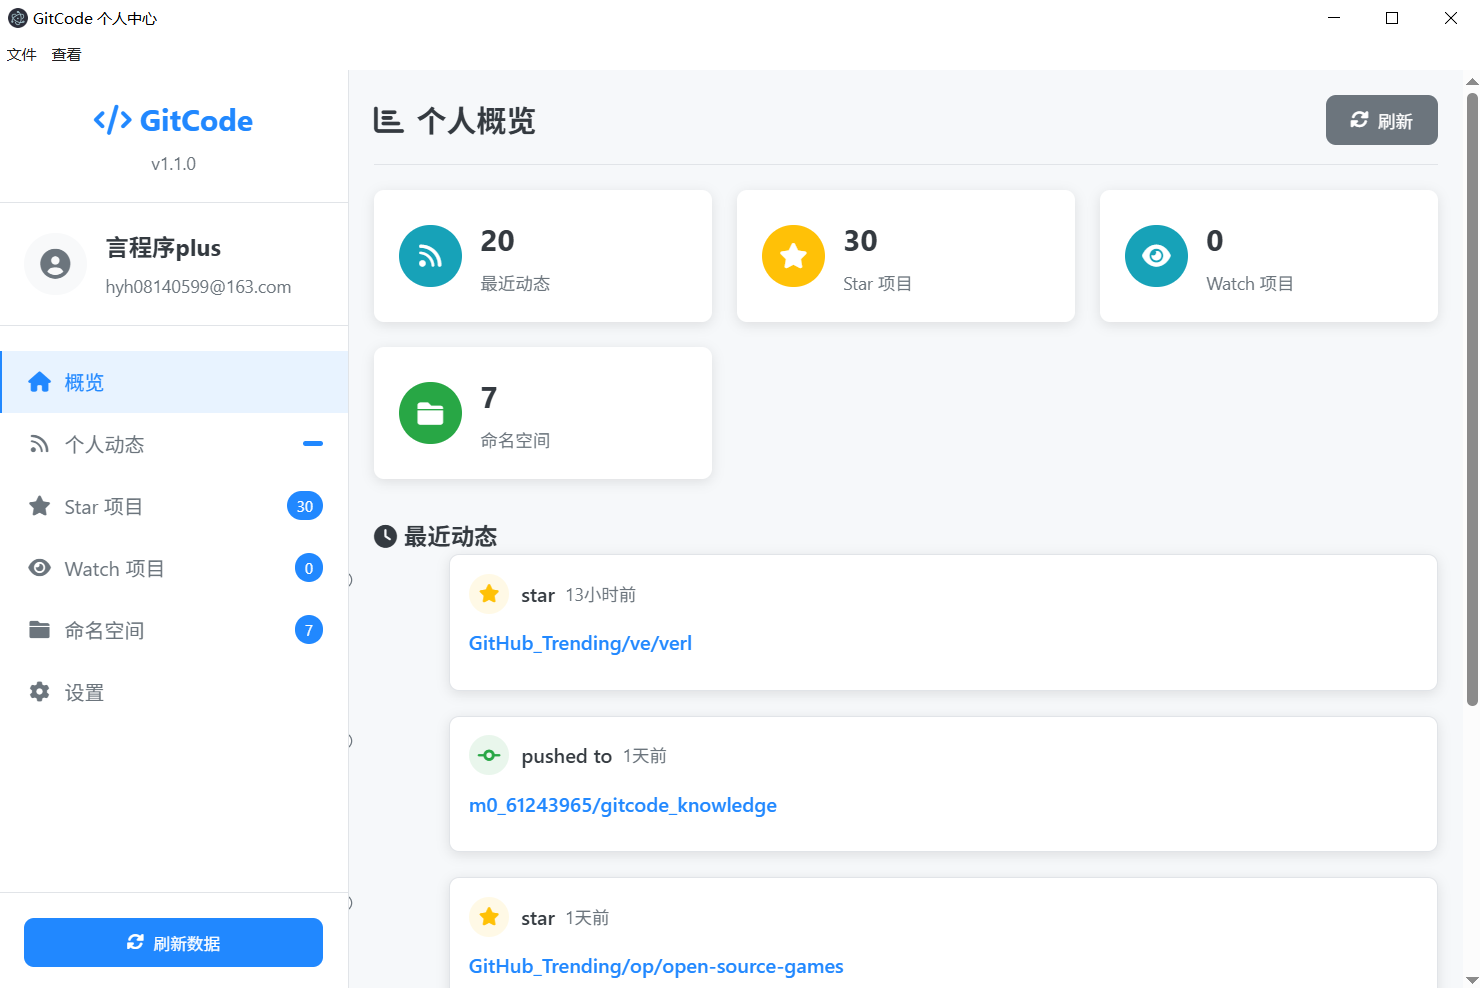
Task: Click the GitCode logo in the sidebar
Action: [172, 120]
